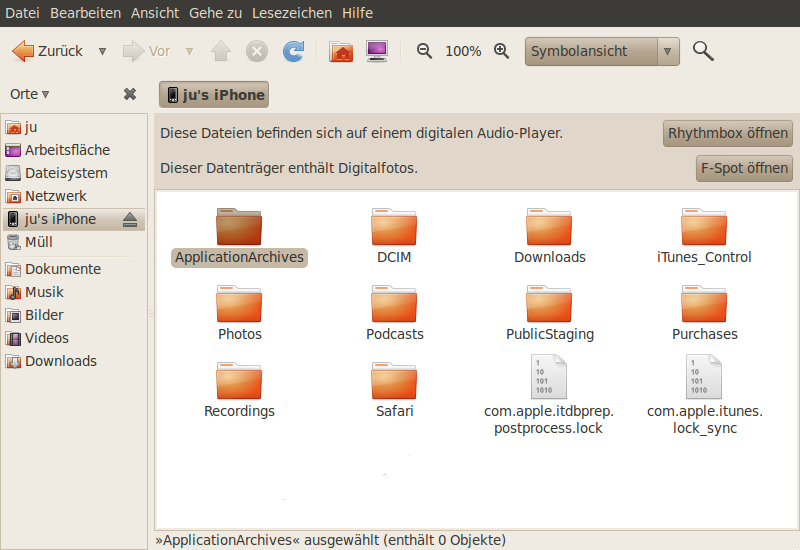
Task: Zoom in with the plus magnifier
Action: (502, 51)
